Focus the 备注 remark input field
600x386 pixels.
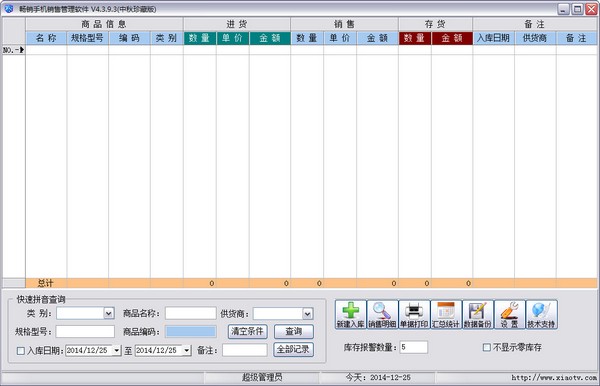(x=245, y=350)
